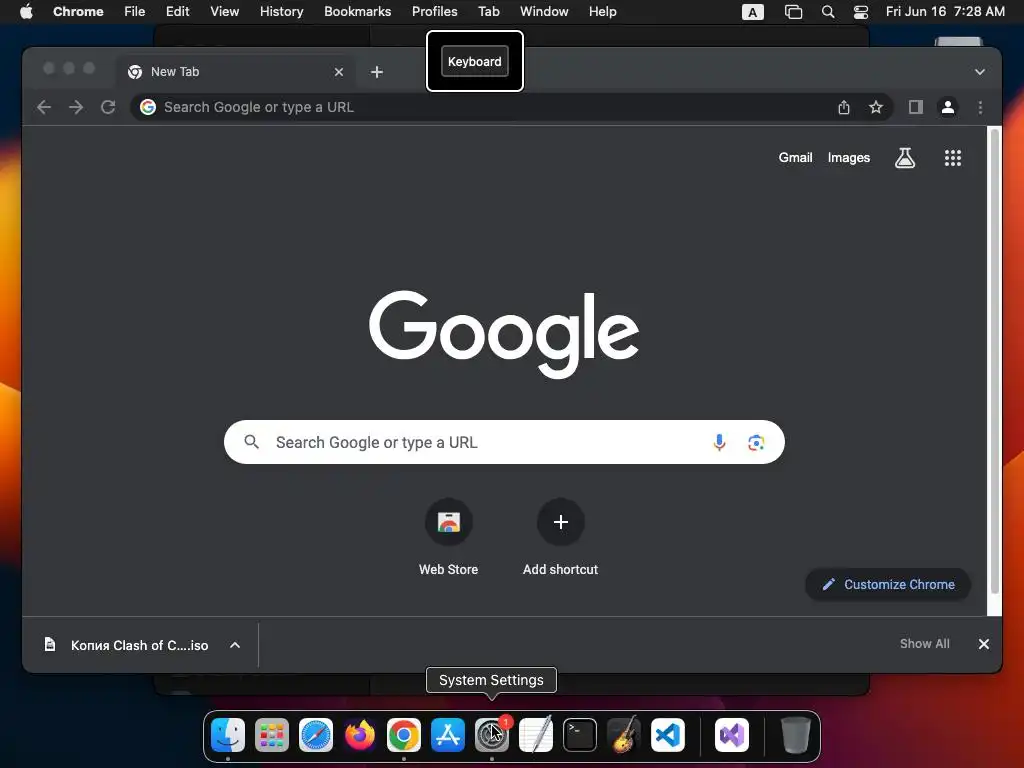The width and height of the screenshot is (1024, 768).
Task: Open System Settings in the Dock
Action: click(x=492, y=735)
